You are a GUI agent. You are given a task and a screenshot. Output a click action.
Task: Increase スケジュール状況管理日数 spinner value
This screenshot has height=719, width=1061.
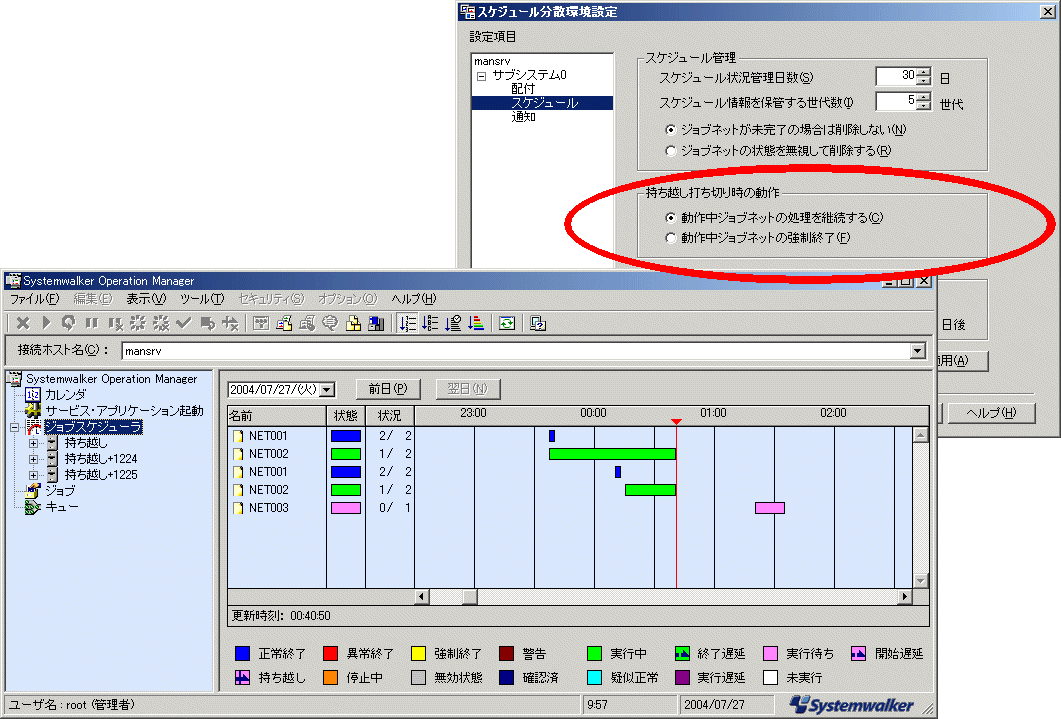[924, 72]
